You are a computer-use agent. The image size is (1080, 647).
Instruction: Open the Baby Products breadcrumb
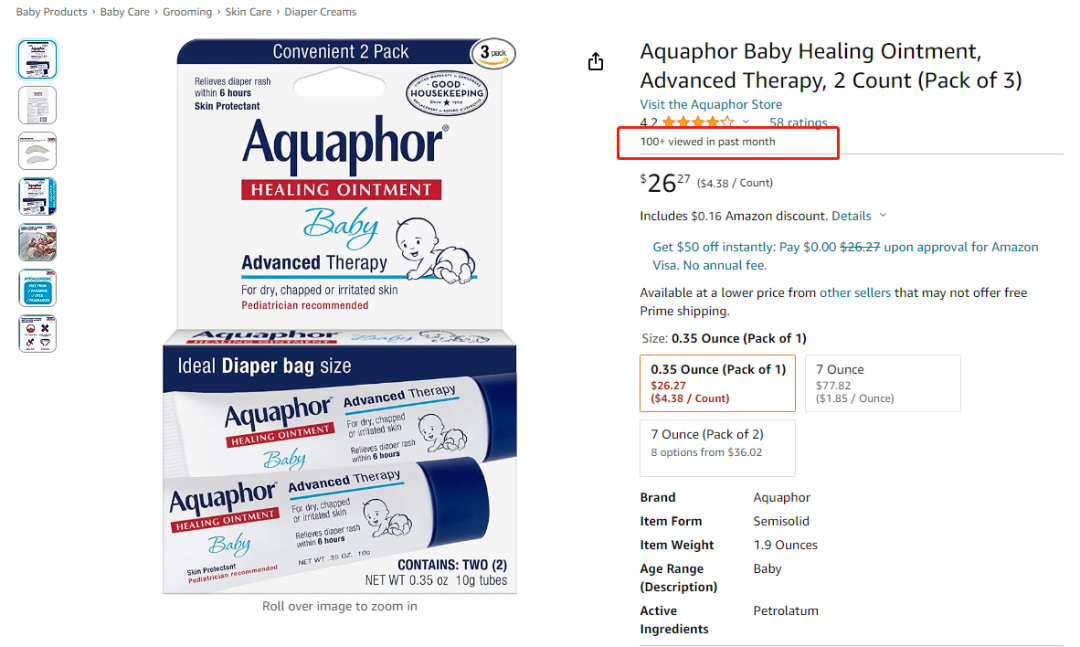pyautogui.click(x=52, y=12)
